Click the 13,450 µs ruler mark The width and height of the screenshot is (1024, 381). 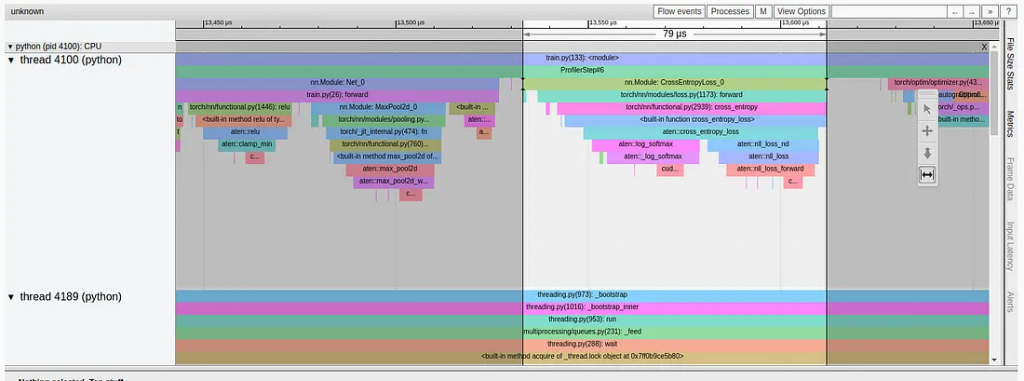point(217,22)
